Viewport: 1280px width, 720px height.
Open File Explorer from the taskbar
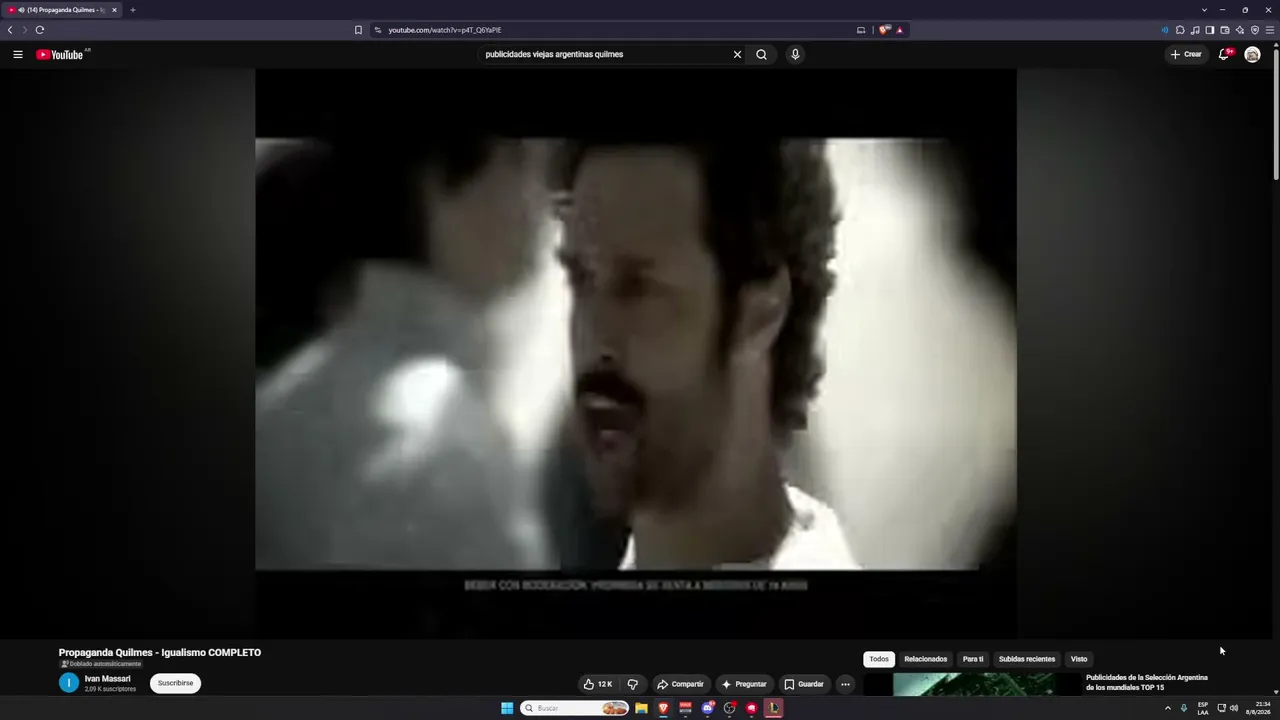pyautogui.click(x=641, y=708)
